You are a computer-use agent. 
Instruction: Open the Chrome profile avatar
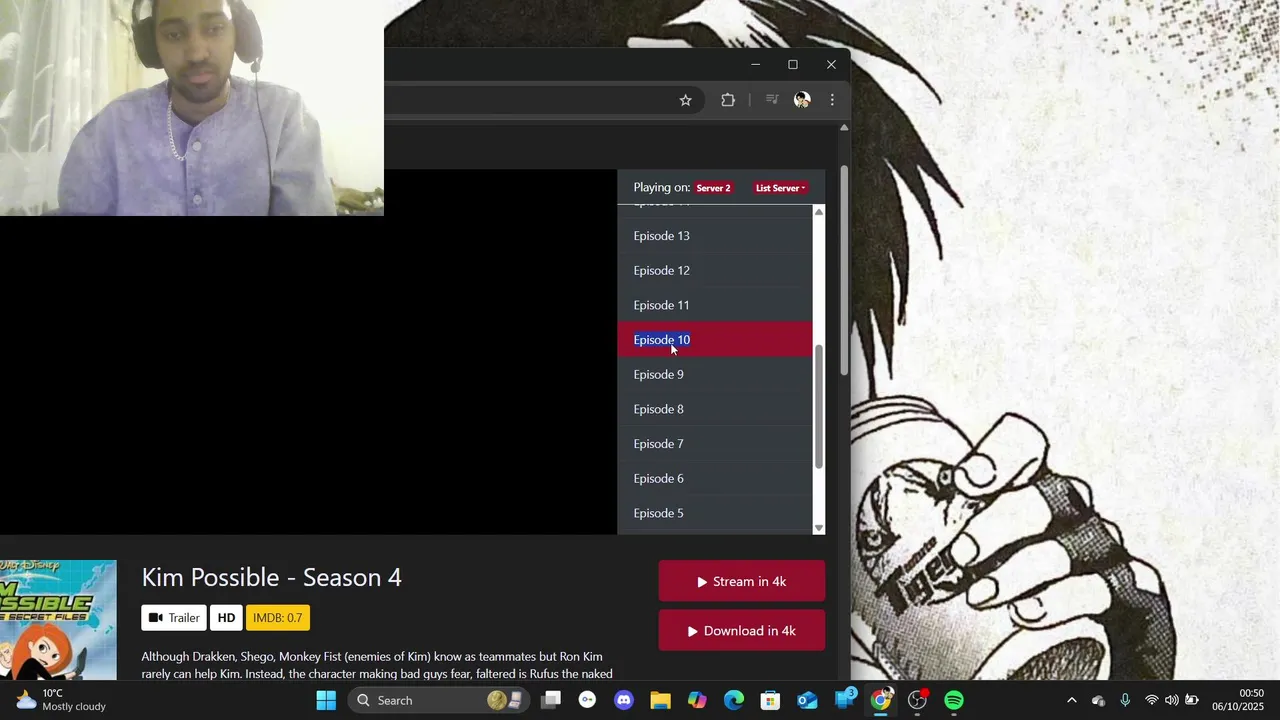tap(802, 100)
